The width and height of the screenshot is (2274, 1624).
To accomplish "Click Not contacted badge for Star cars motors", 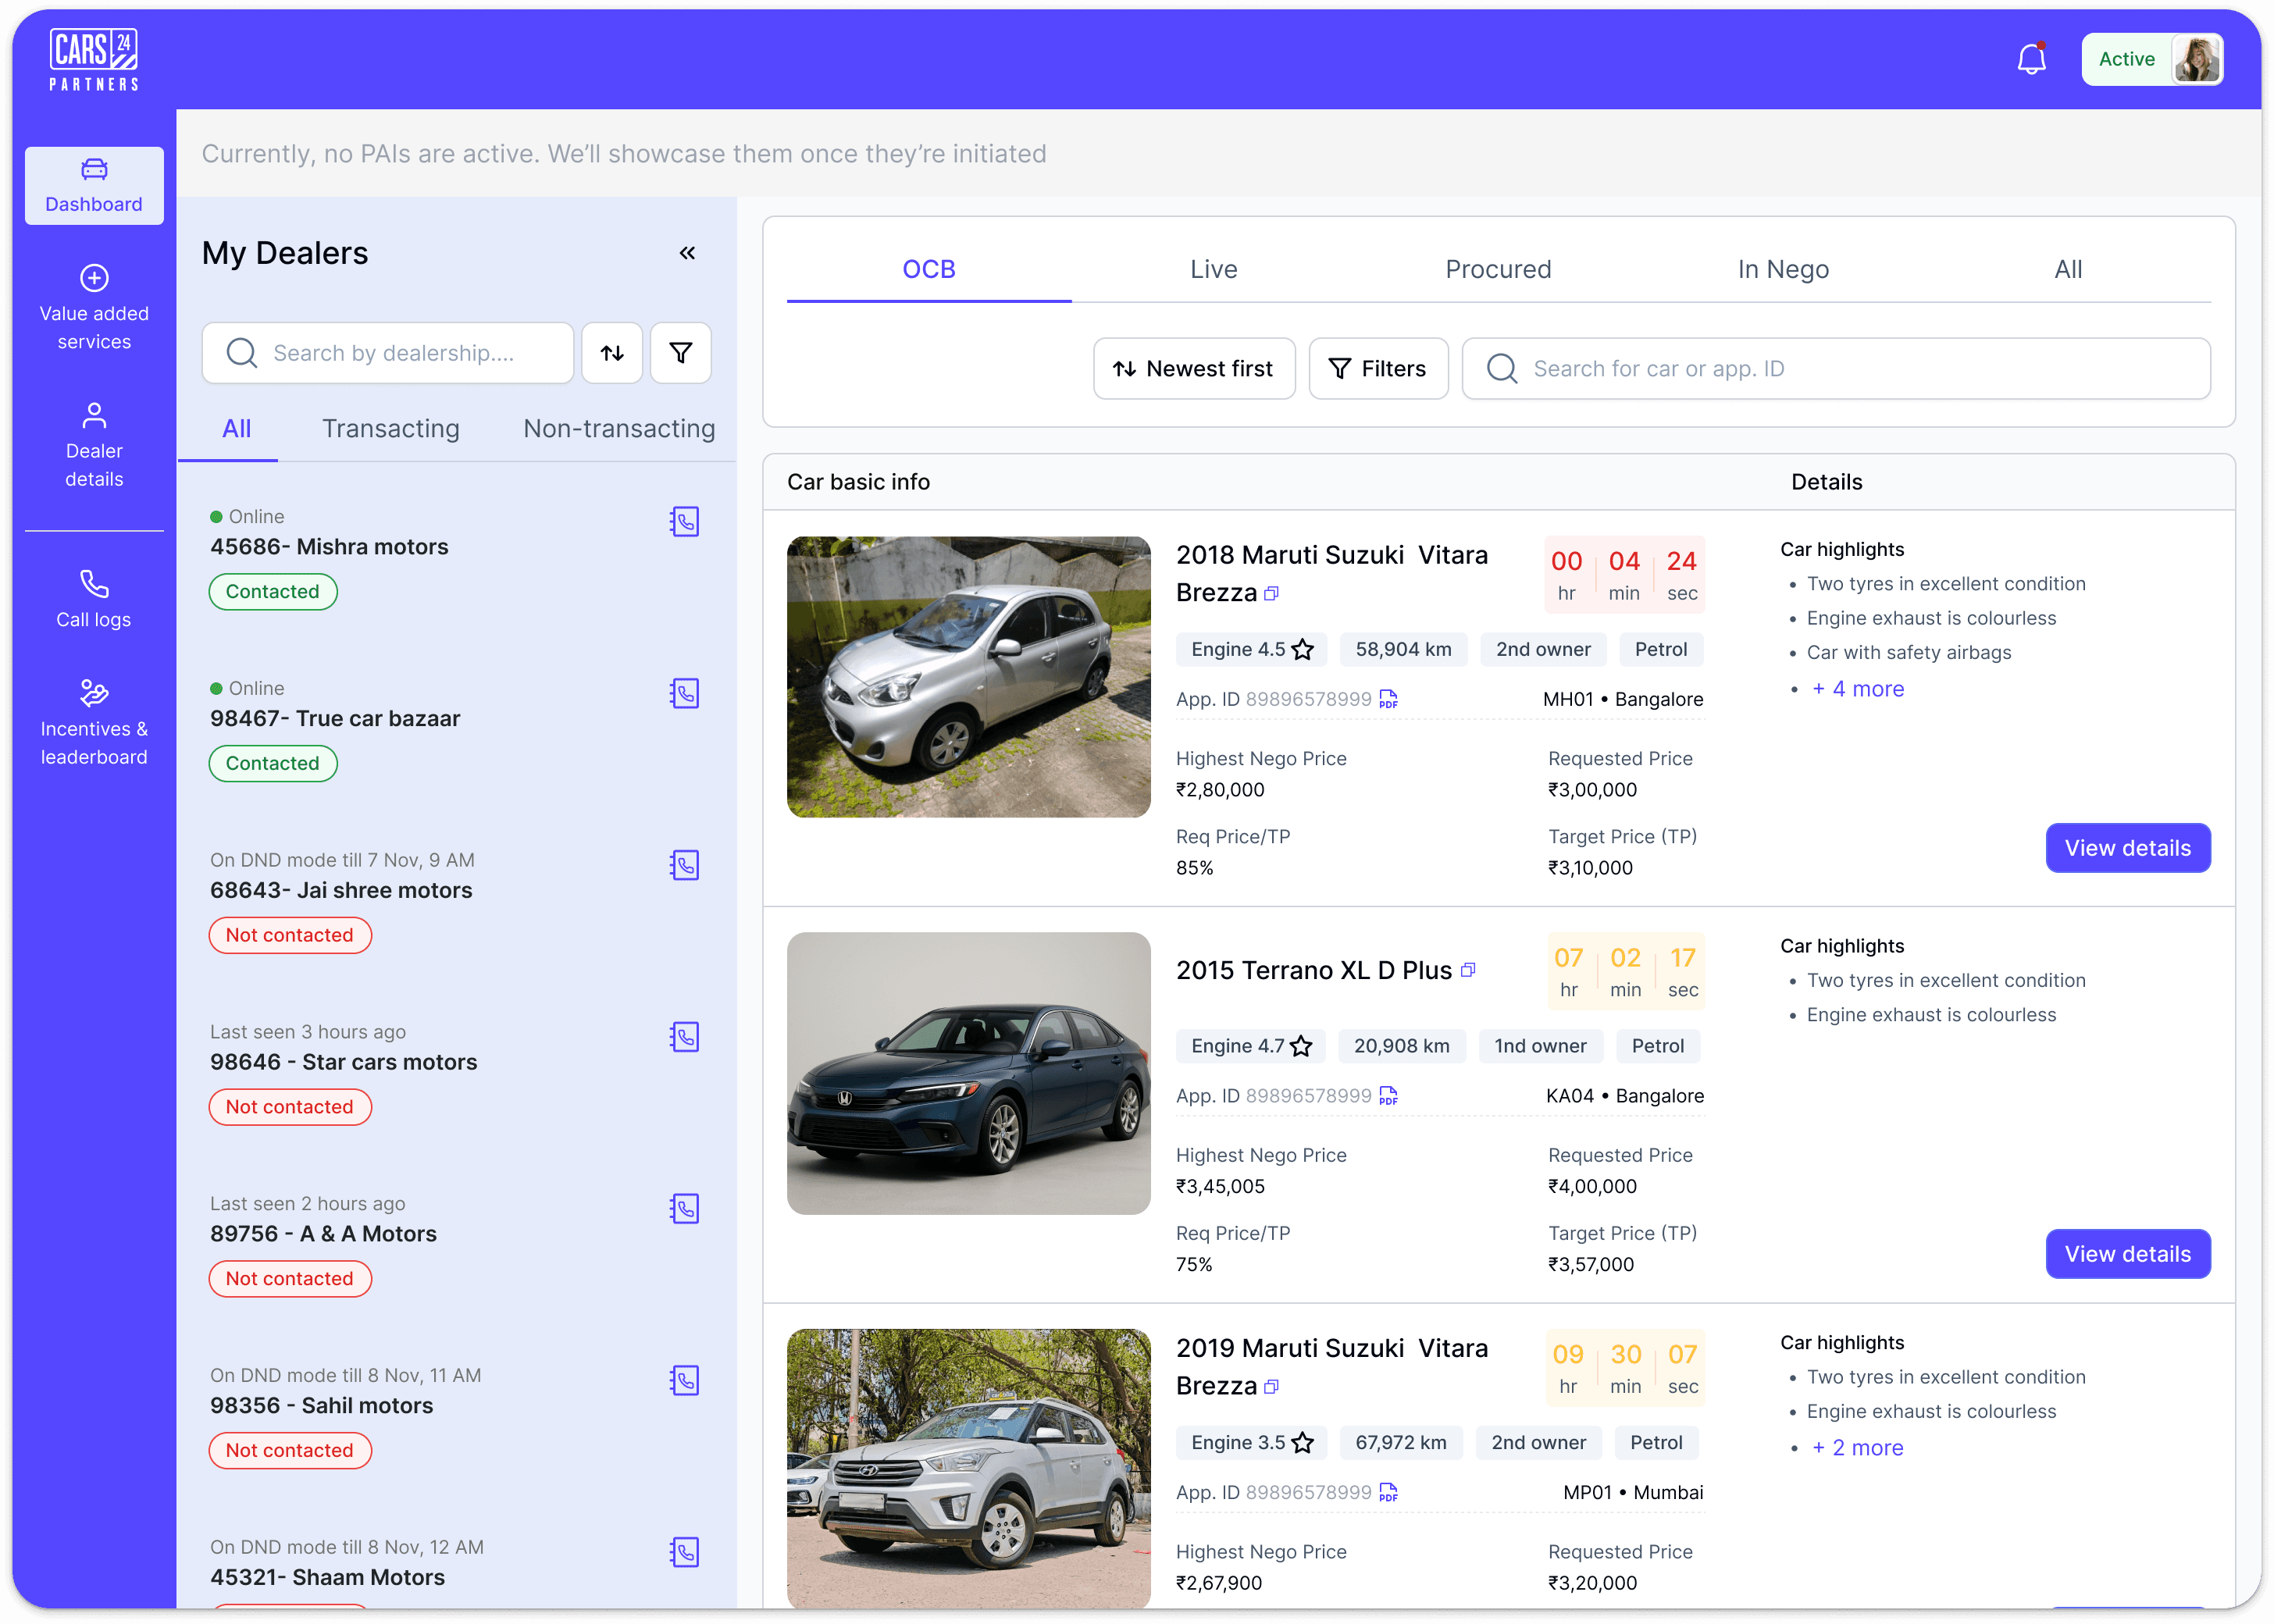I will 290,1108.
